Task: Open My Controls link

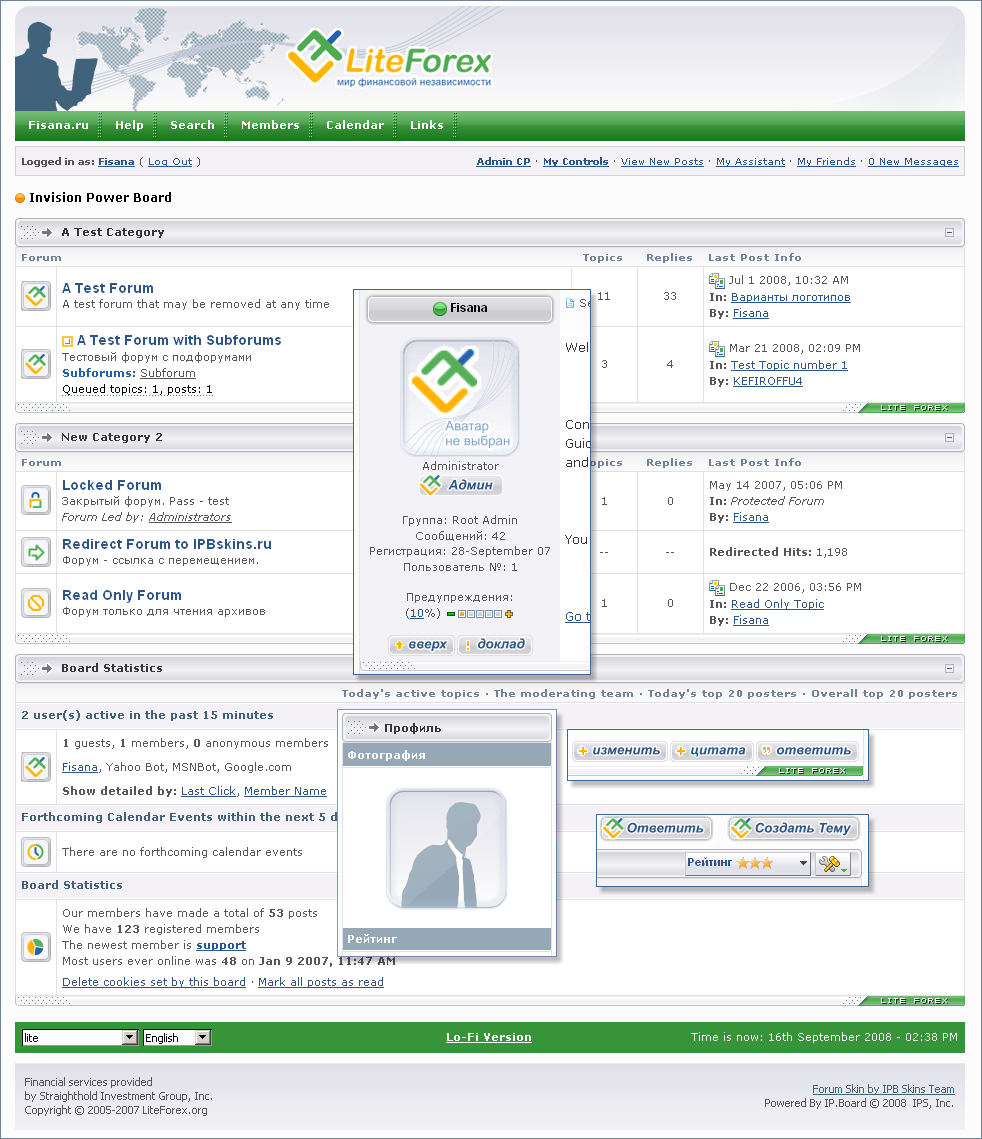Action: tap(576, 161)
